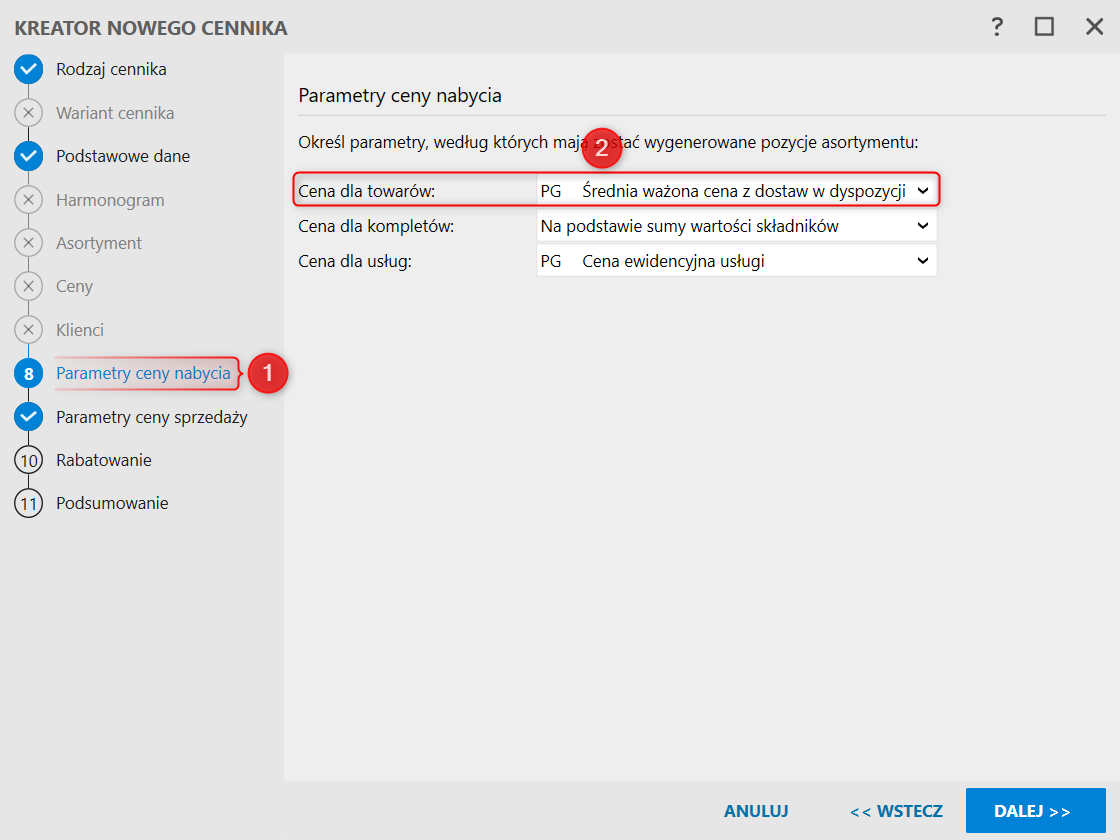This screenshot has width=1120, height=840.
Task: Click the X step icon for Asortyment
Action: click(x=28, y=243)
